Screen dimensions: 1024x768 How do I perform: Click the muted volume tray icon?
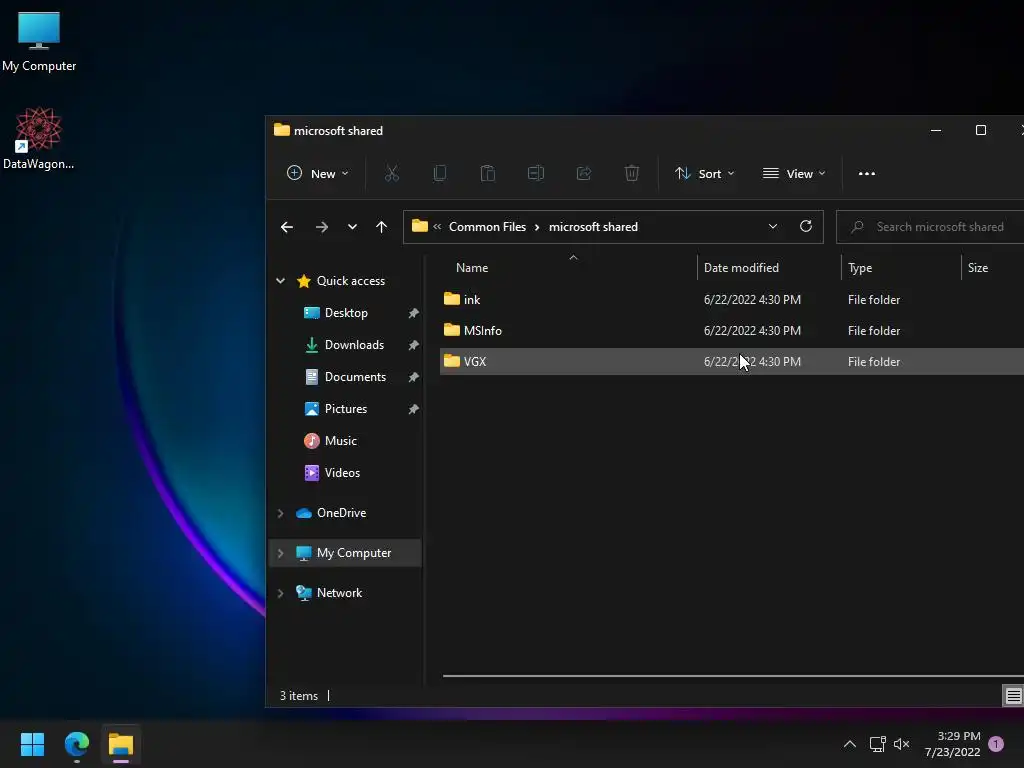901,744
